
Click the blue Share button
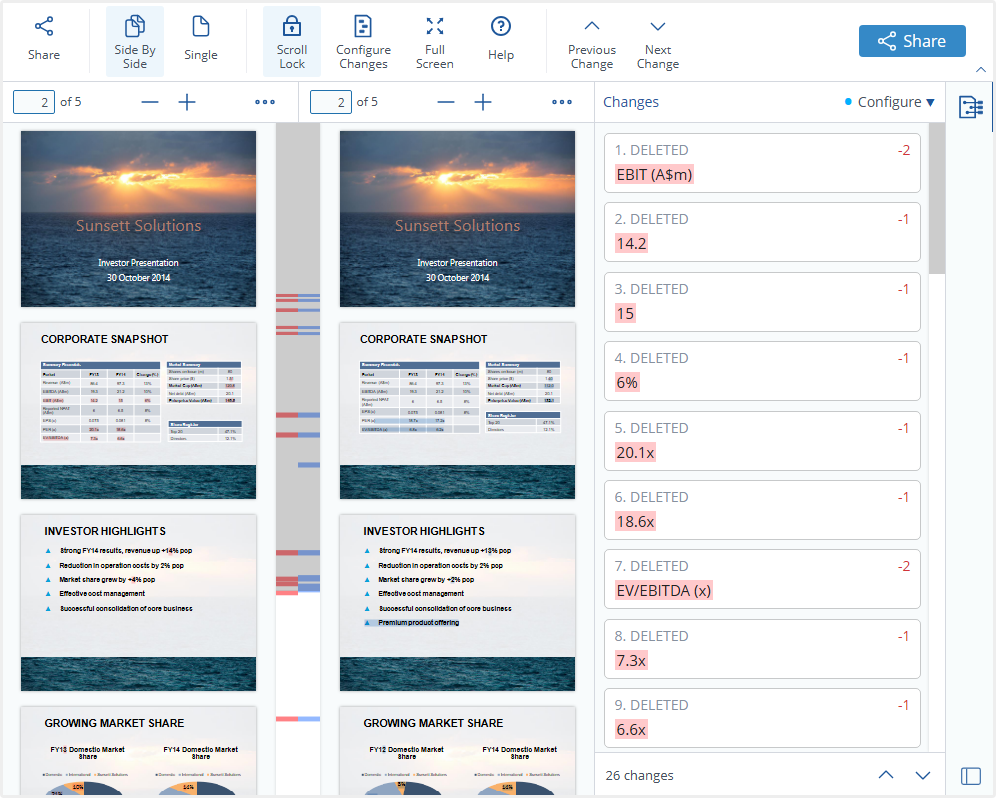click(912, 41)
